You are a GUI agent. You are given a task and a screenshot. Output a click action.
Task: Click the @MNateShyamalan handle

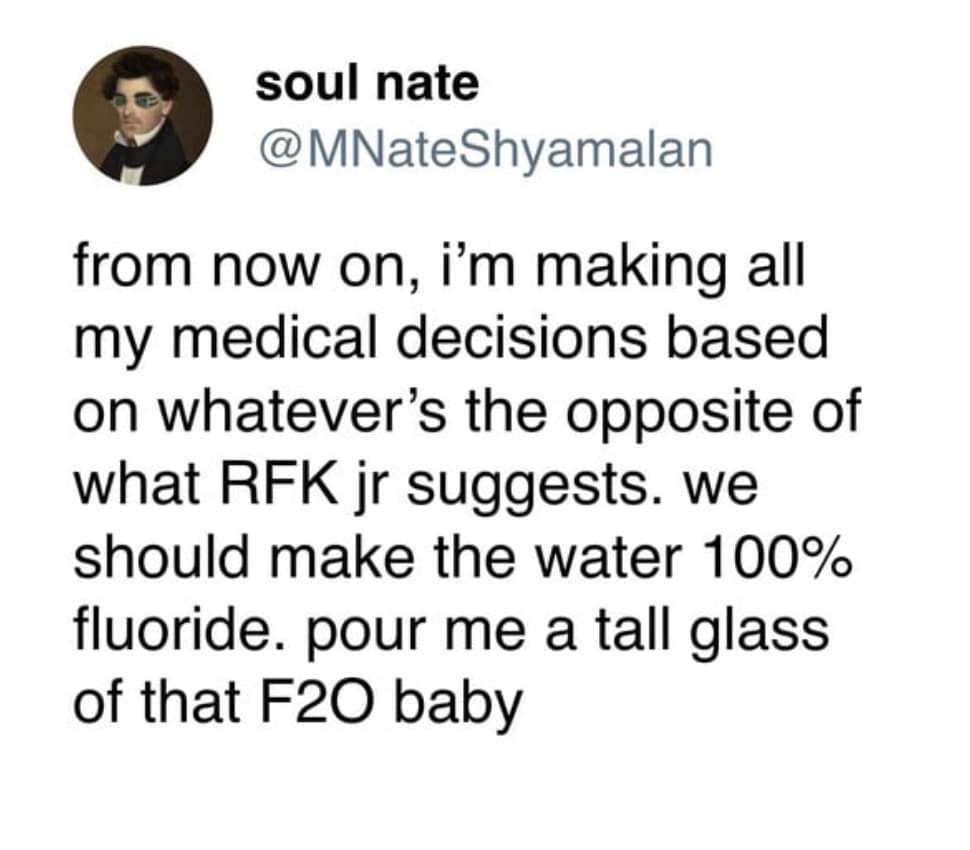pos(485,150)
